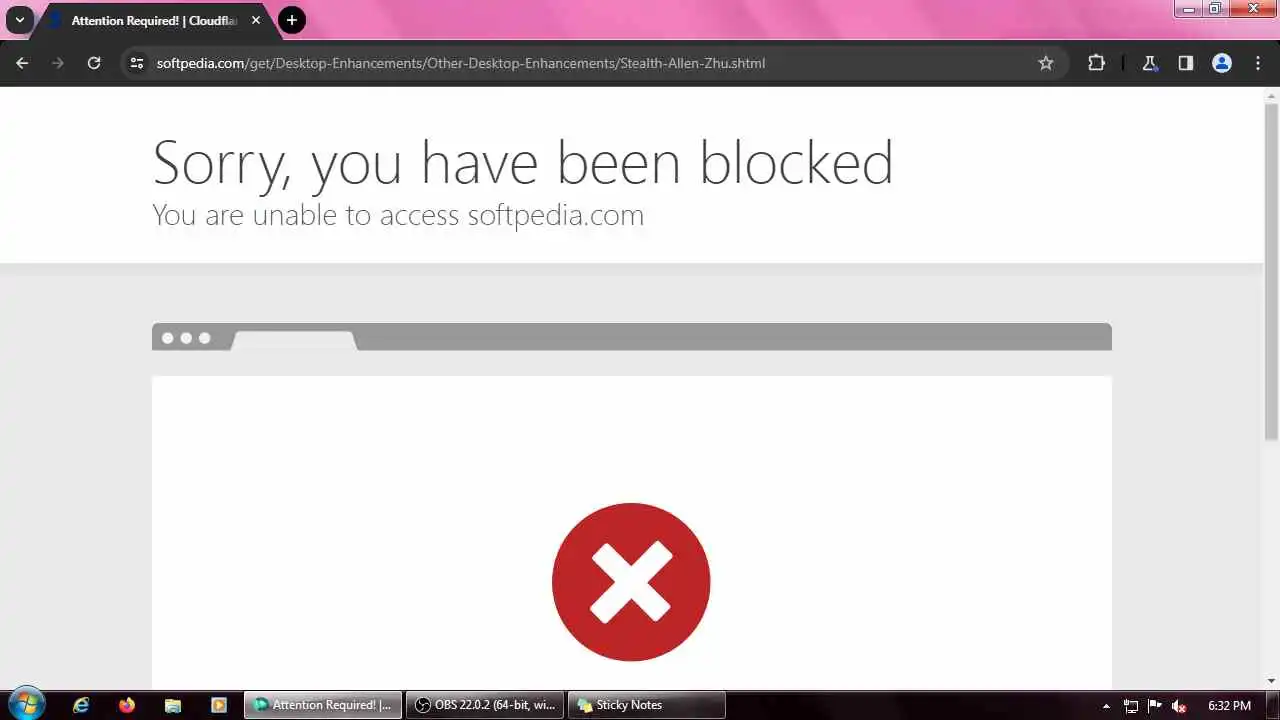
Task: View site information icon in address bar
Action: click(x=137, y=63)
